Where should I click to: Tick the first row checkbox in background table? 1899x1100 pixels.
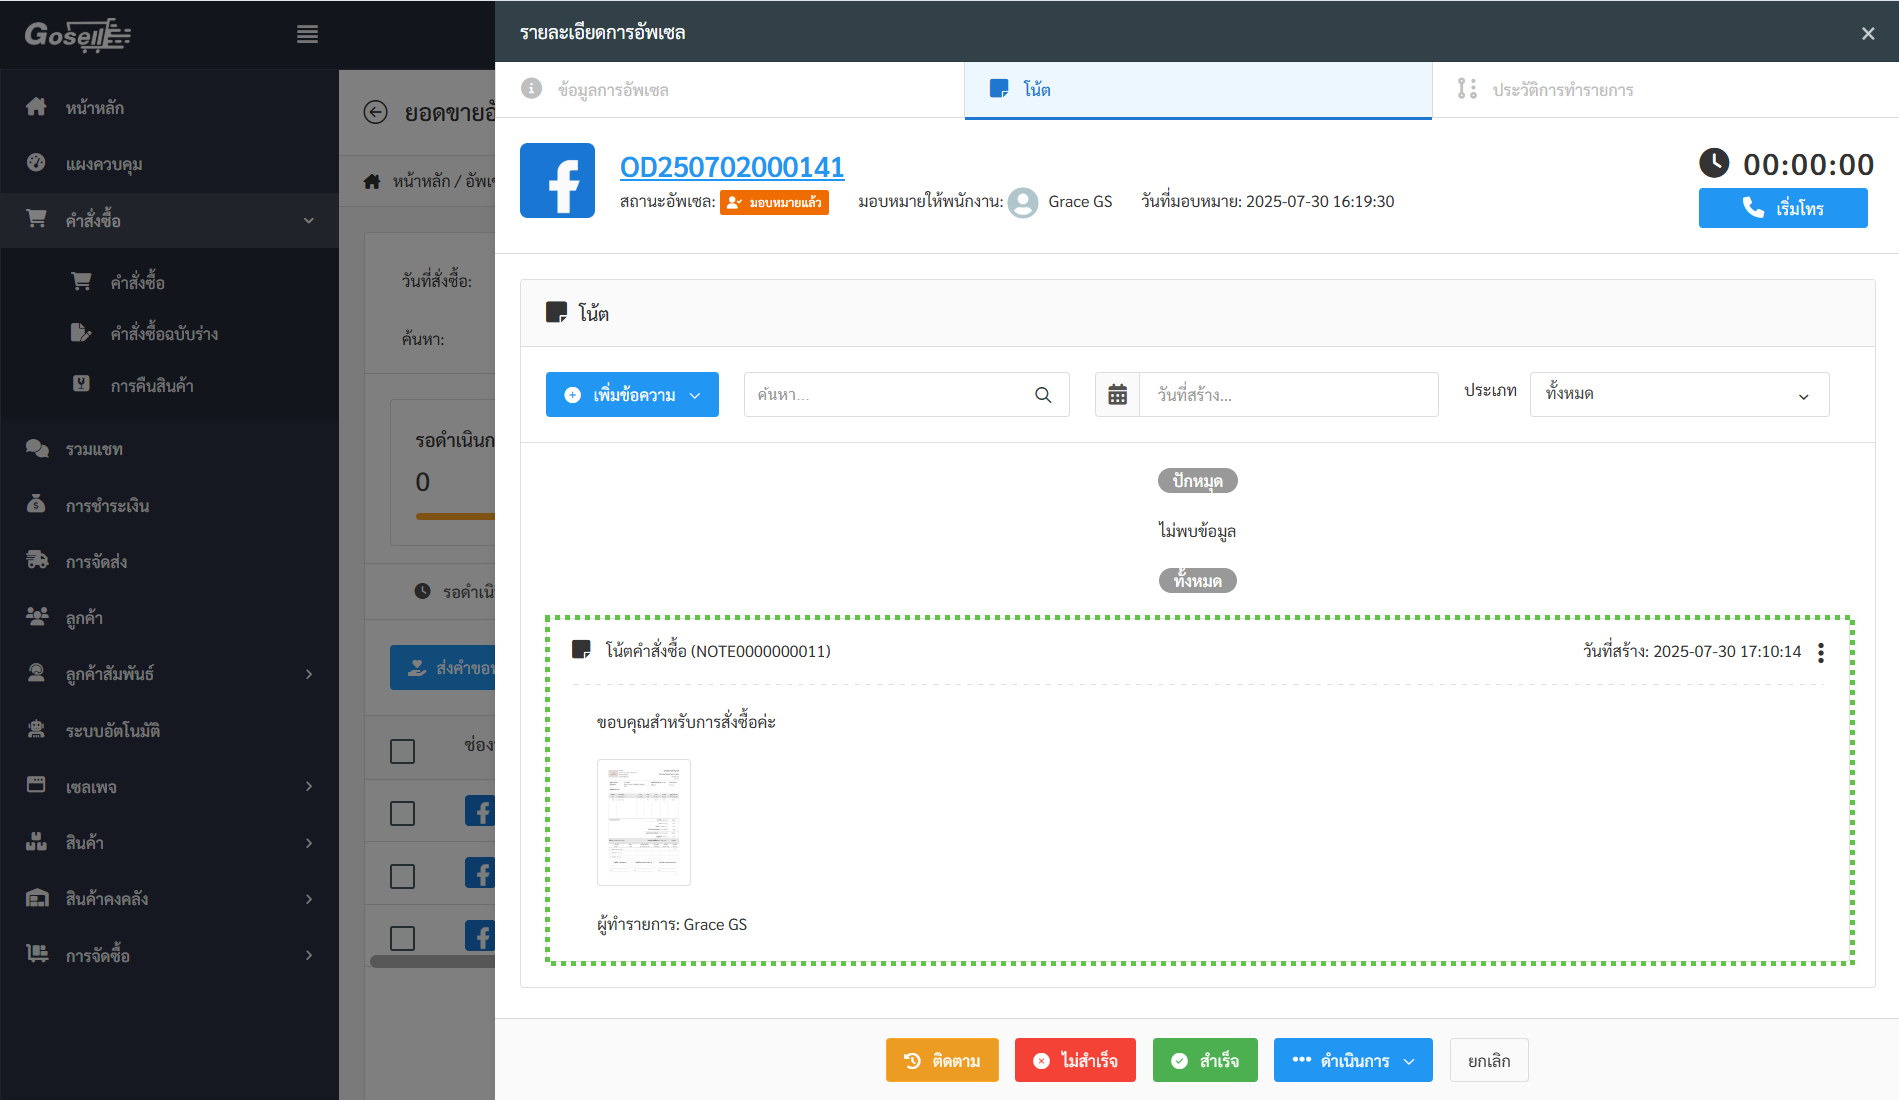coord(402,813)
